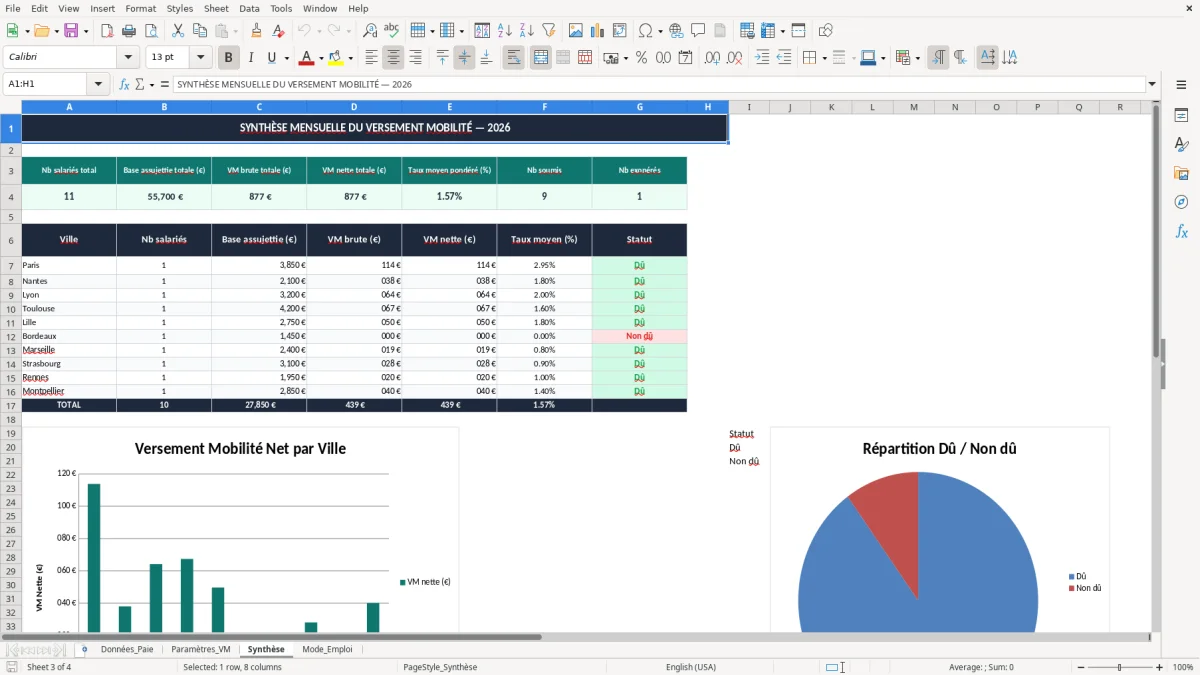Toggle merge and center cells
Image resolution: width=1200 pixels, height=675 pixels.
pos(541,58)
